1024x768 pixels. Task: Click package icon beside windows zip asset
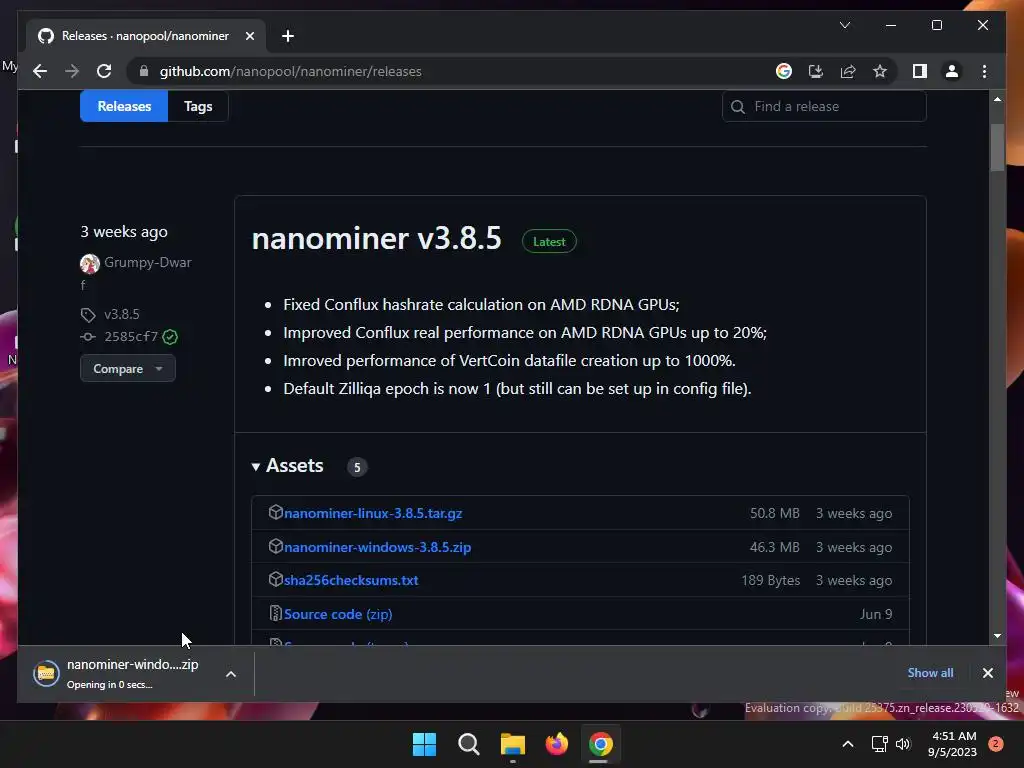point(276,546)
